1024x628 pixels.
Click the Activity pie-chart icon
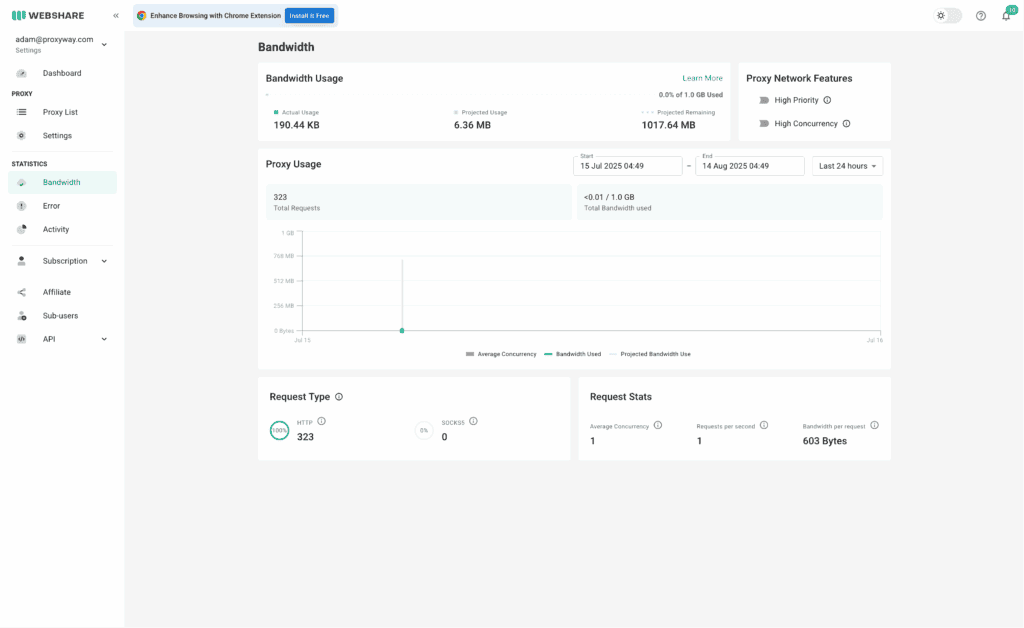coord(22,229)
